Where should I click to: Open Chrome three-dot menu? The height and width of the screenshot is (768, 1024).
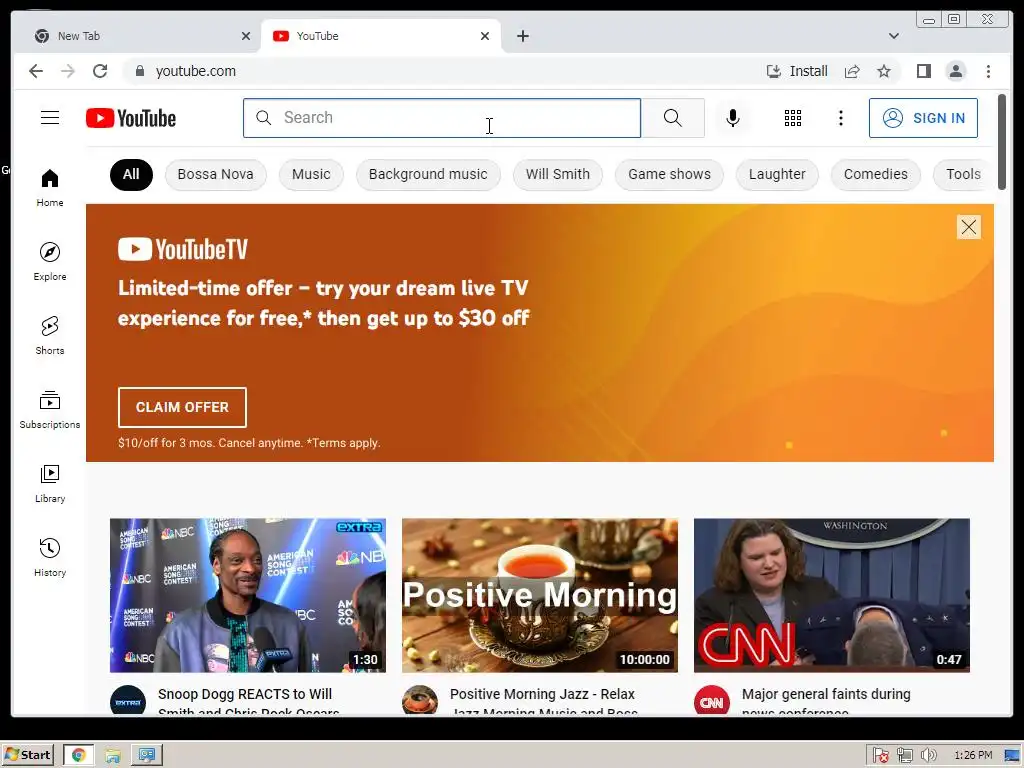pos(988,71)
